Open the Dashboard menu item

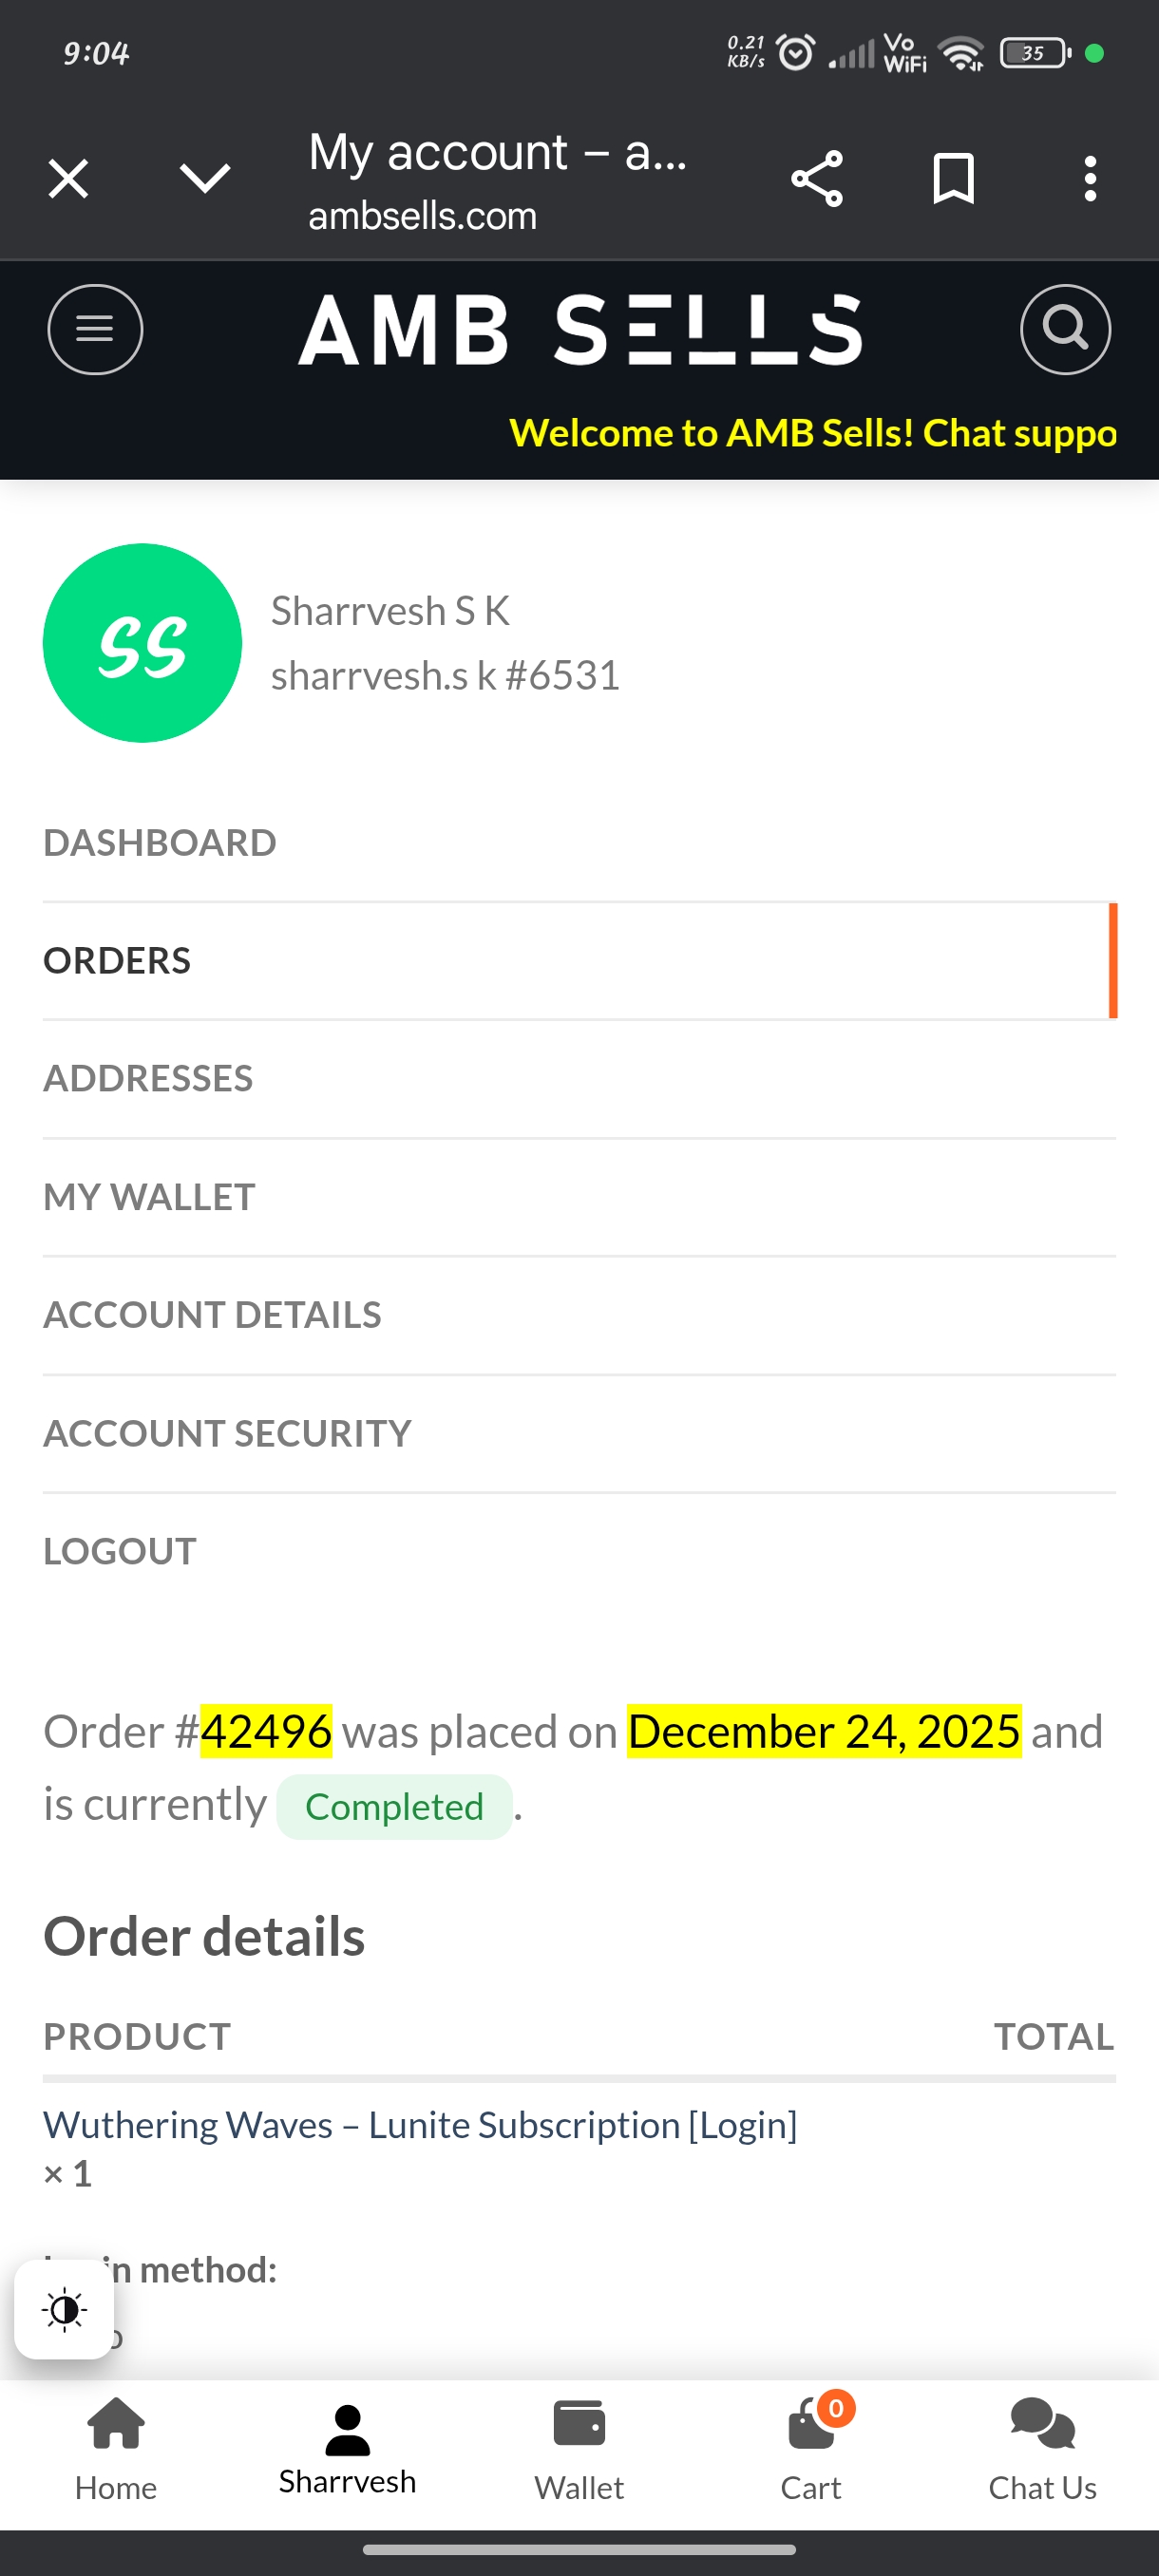(160, 843)
